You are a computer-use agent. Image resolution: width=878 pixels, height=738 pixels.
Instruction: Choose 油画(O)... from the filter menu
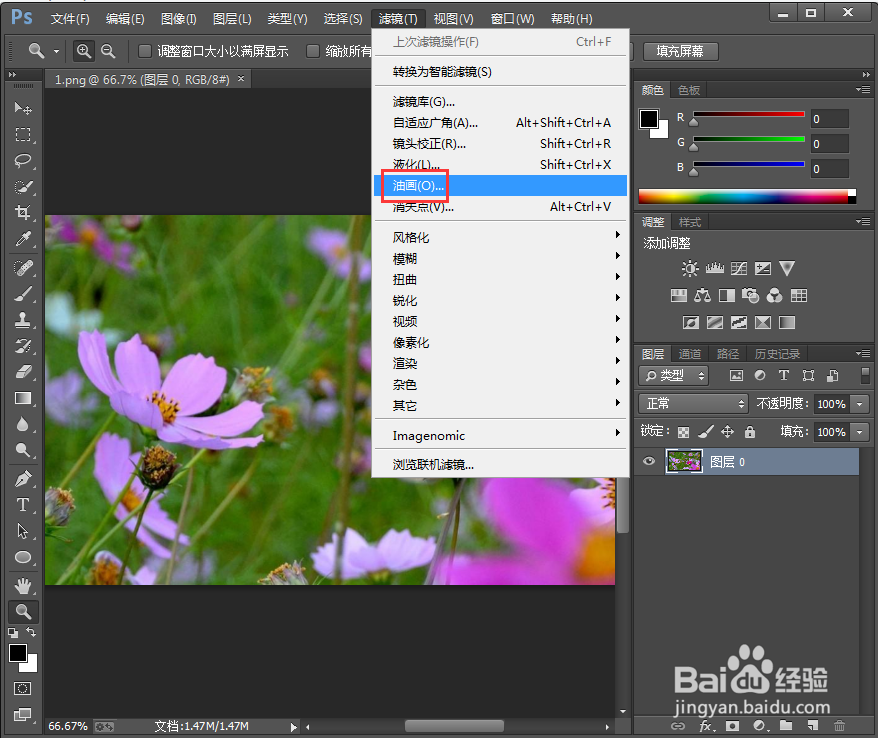tap(500, 185)
